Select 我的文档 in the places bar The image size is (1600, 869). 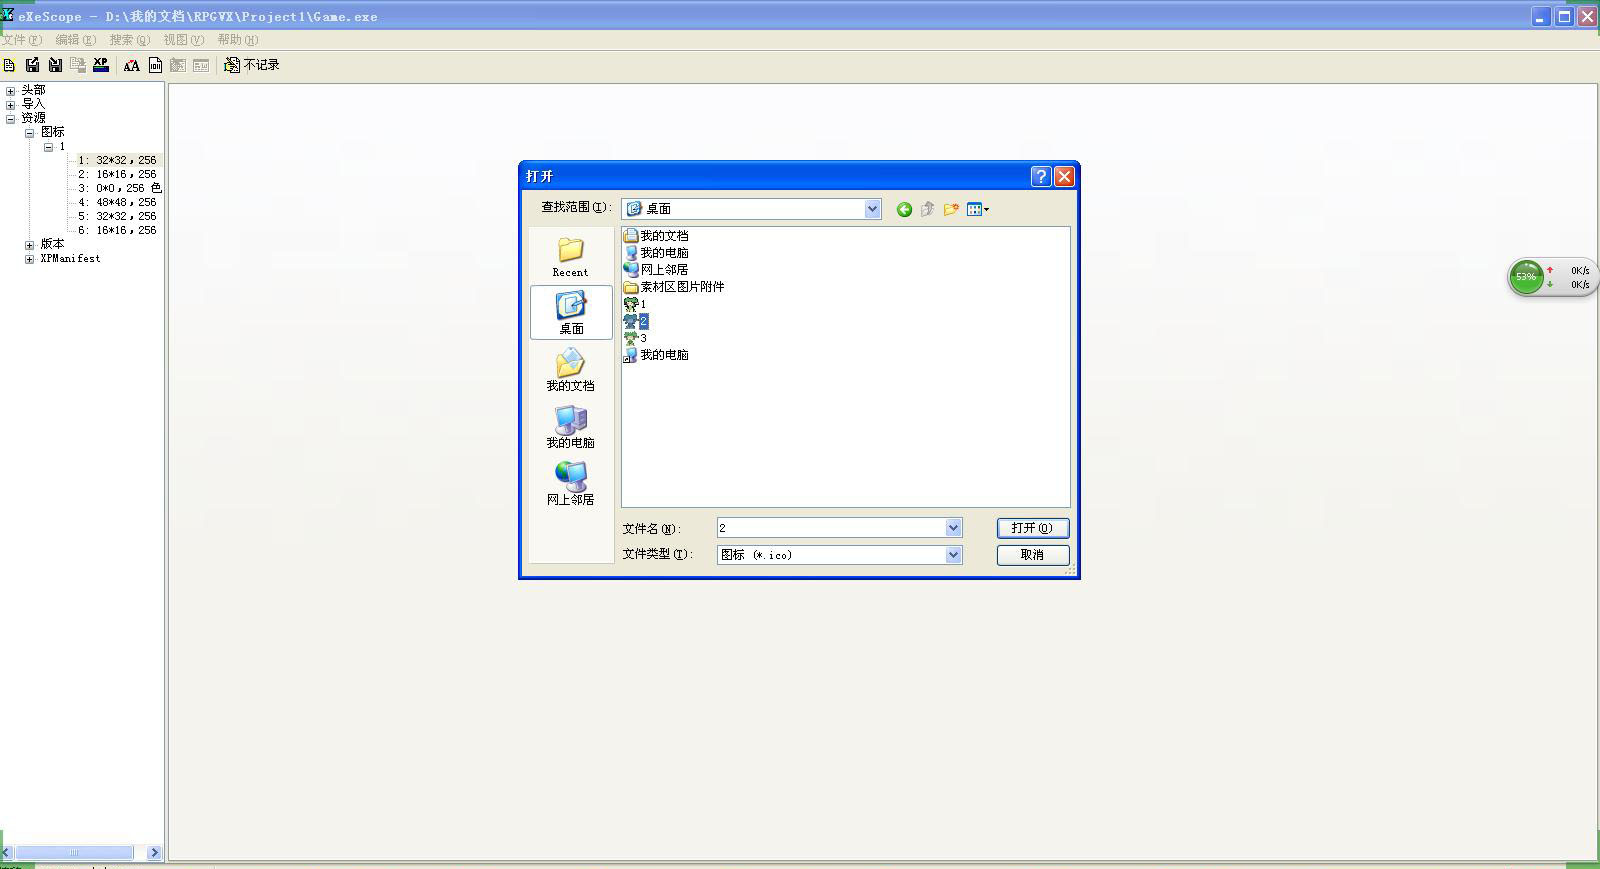571,370
